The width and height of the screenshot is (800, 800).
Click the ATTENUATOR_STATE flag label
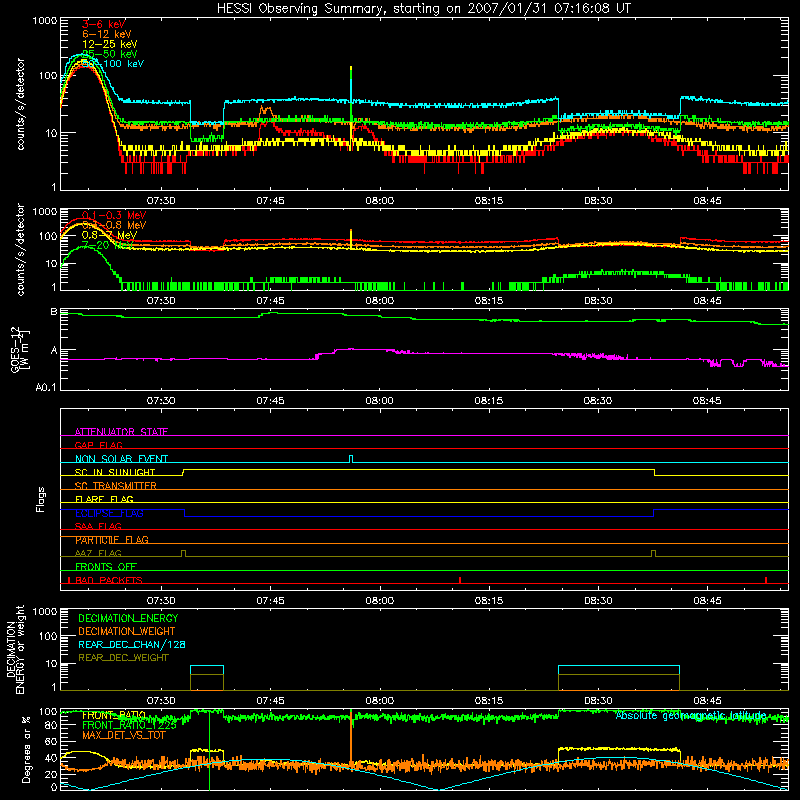121,432
